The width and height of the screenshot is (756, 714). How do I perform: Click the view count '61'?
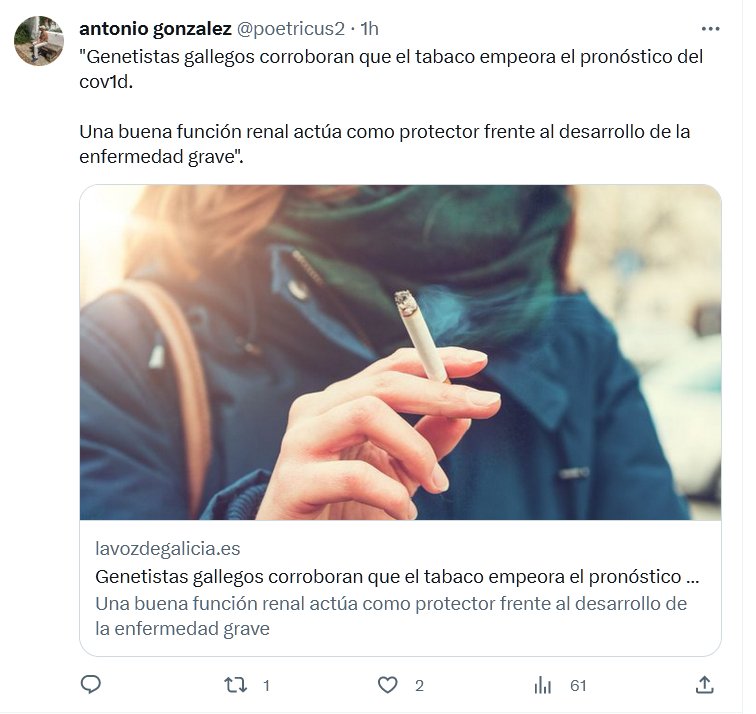pos(578,686)
